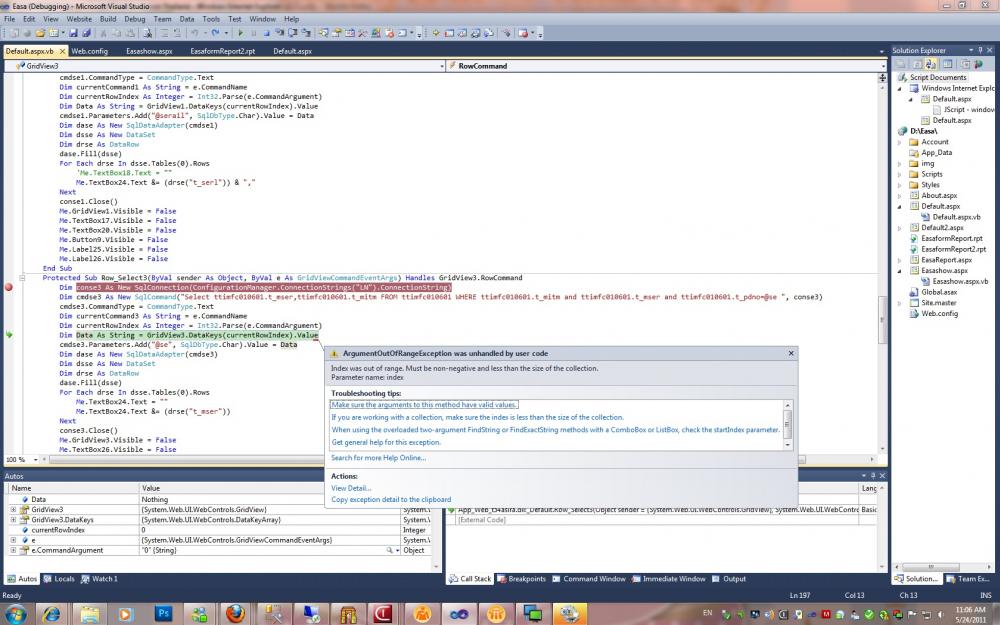Switch to the Team Explorer tab

pos(969,579)
